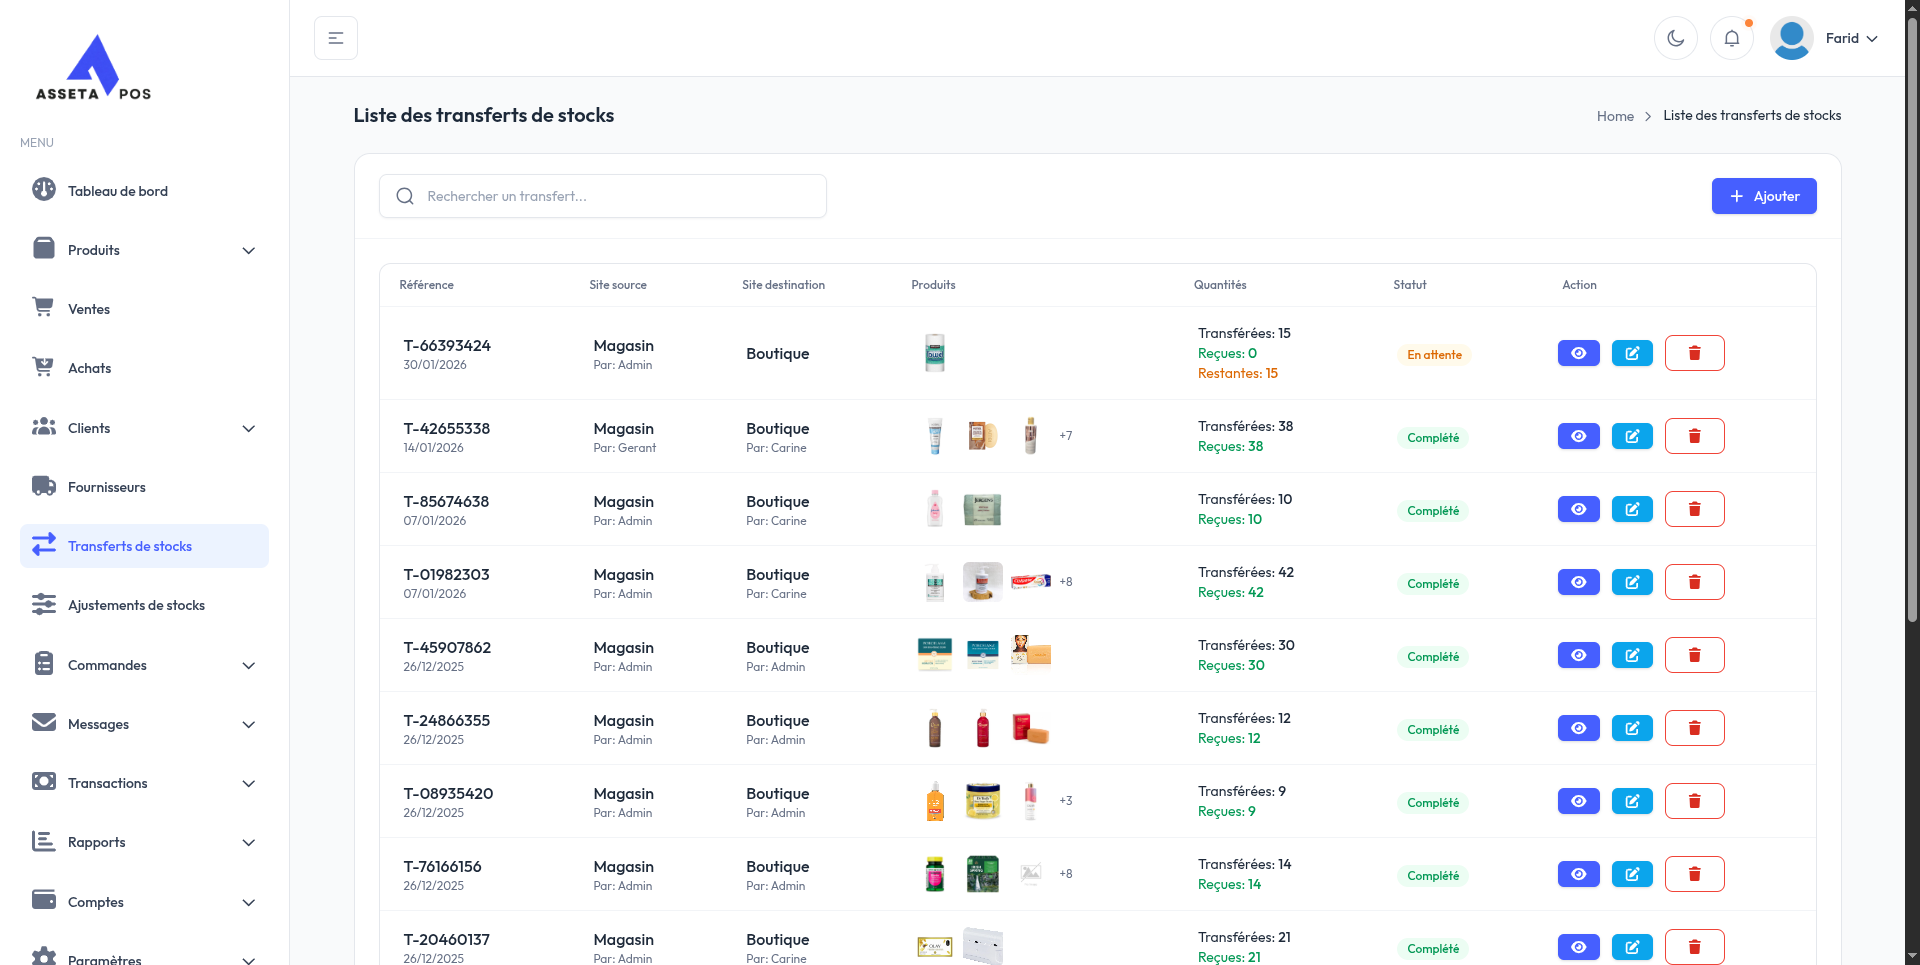The width and height of the screenshot is (1920, 965).
Task: Follow the Home breadcrumb link
Action: [x=1614, y=116]
